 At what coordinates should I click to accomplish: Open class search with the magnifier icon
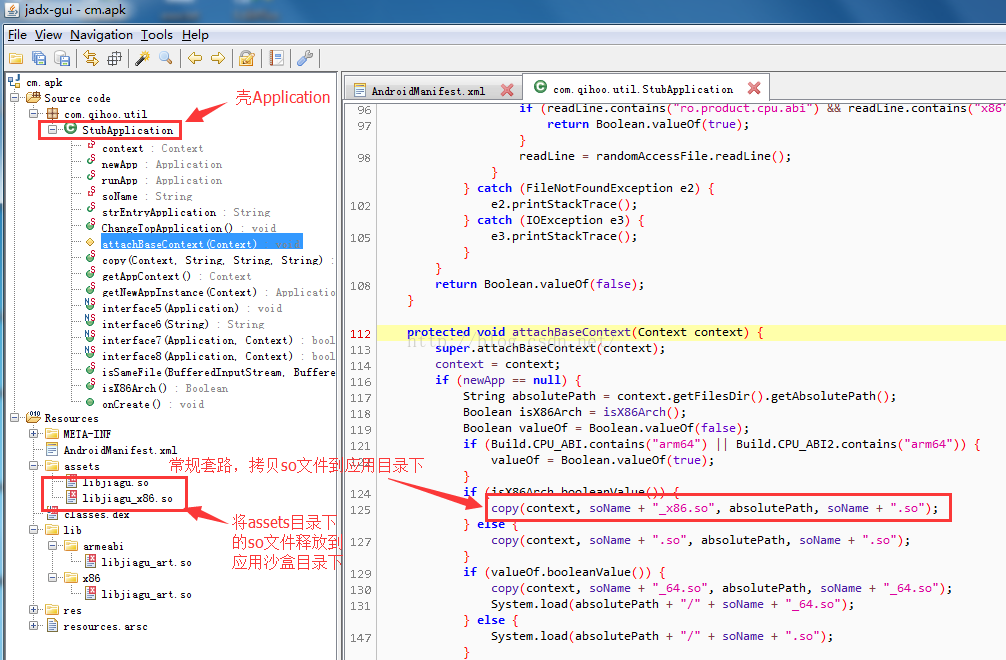pyautogui.click(x=165, y=59)
